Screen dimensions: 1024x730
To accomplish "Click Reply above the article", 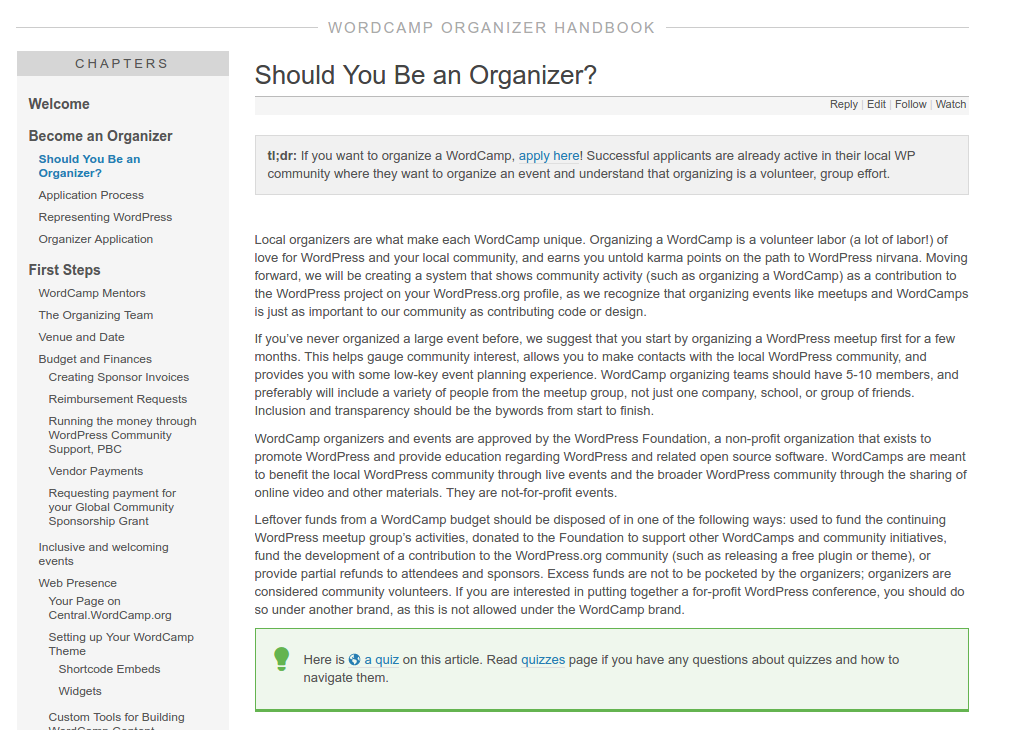I will coord(843,104).
